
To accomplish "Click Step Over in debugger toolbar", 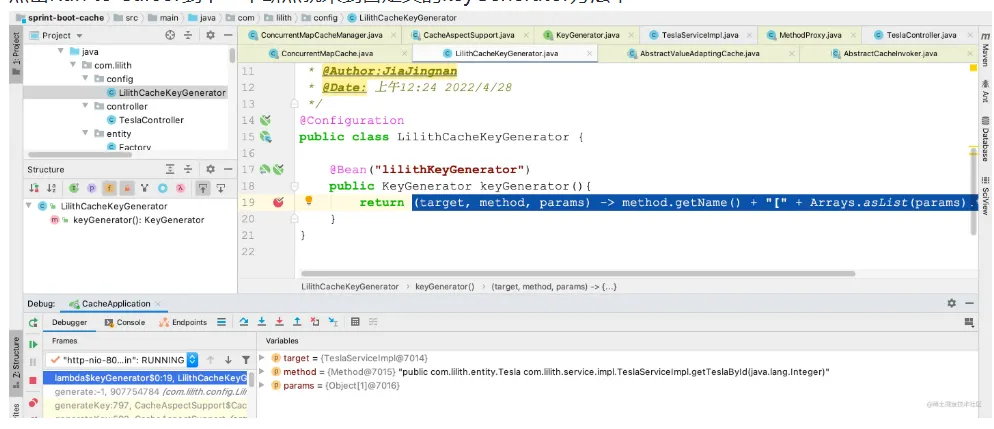I will (244, 322).
